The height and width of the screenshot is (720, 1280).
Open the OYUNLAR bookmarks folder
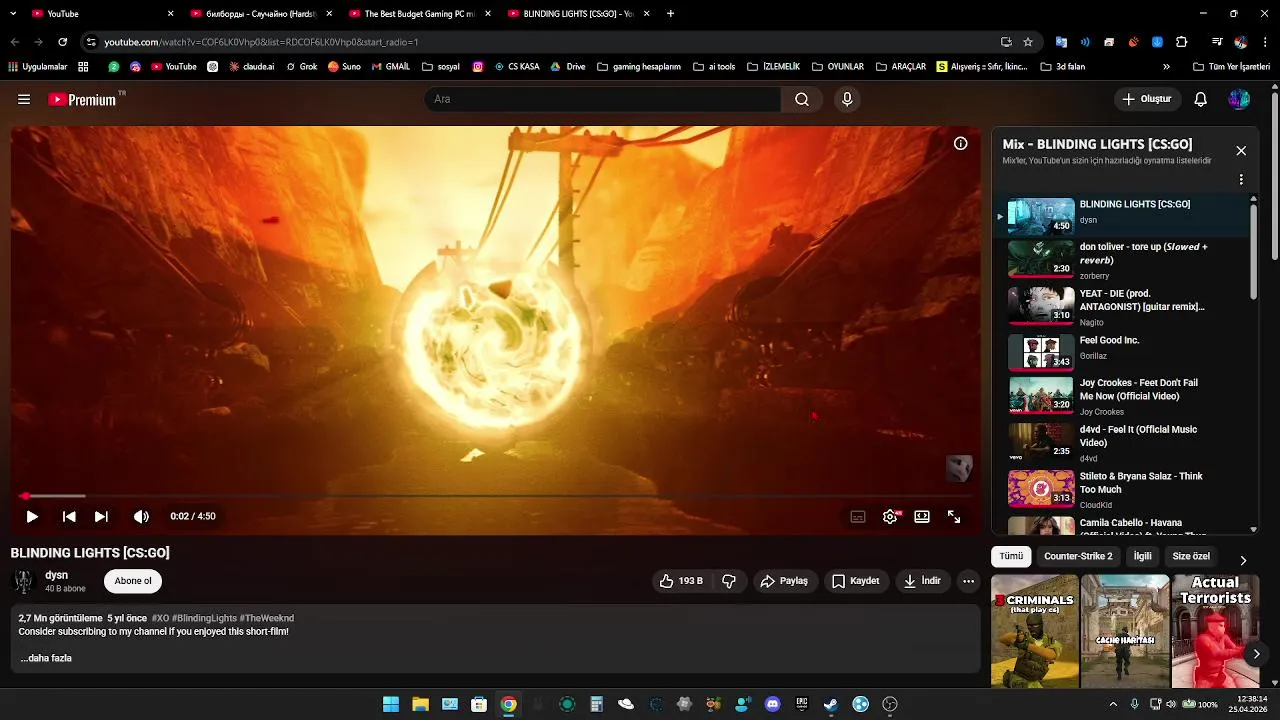(837, 67)
